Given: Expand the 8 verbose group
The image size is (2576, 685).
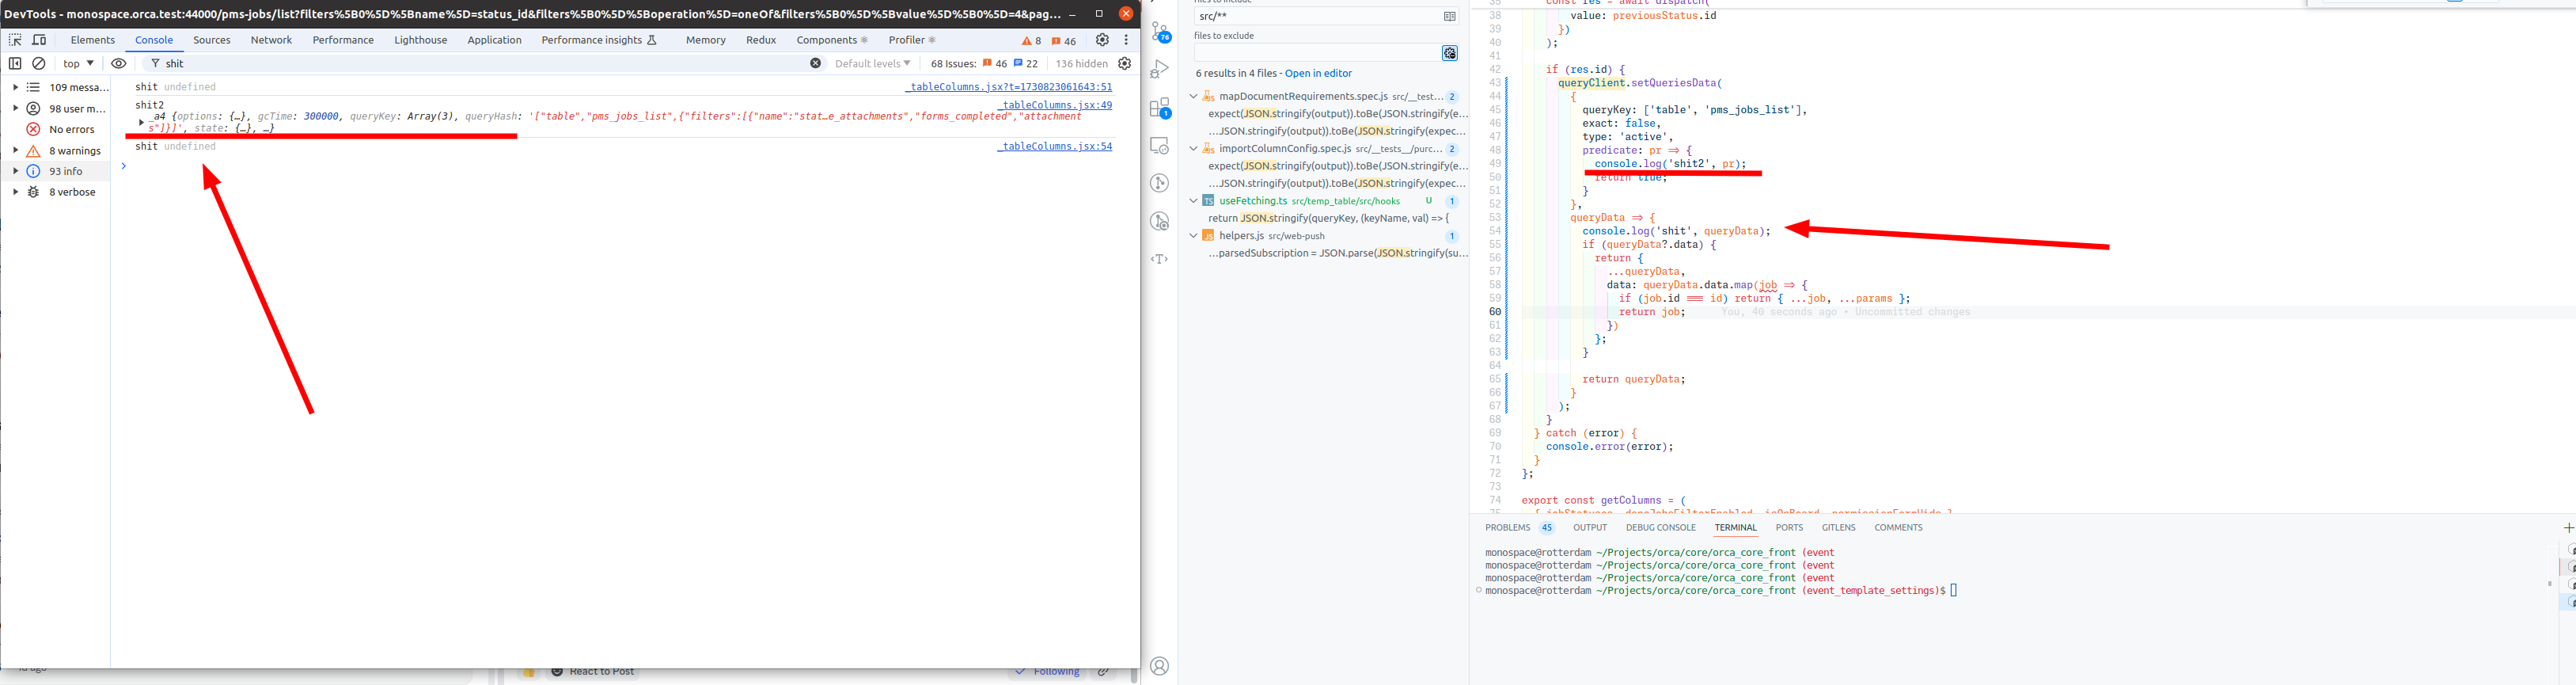Looking at the screenshot, I should click(x=15, y=192).
